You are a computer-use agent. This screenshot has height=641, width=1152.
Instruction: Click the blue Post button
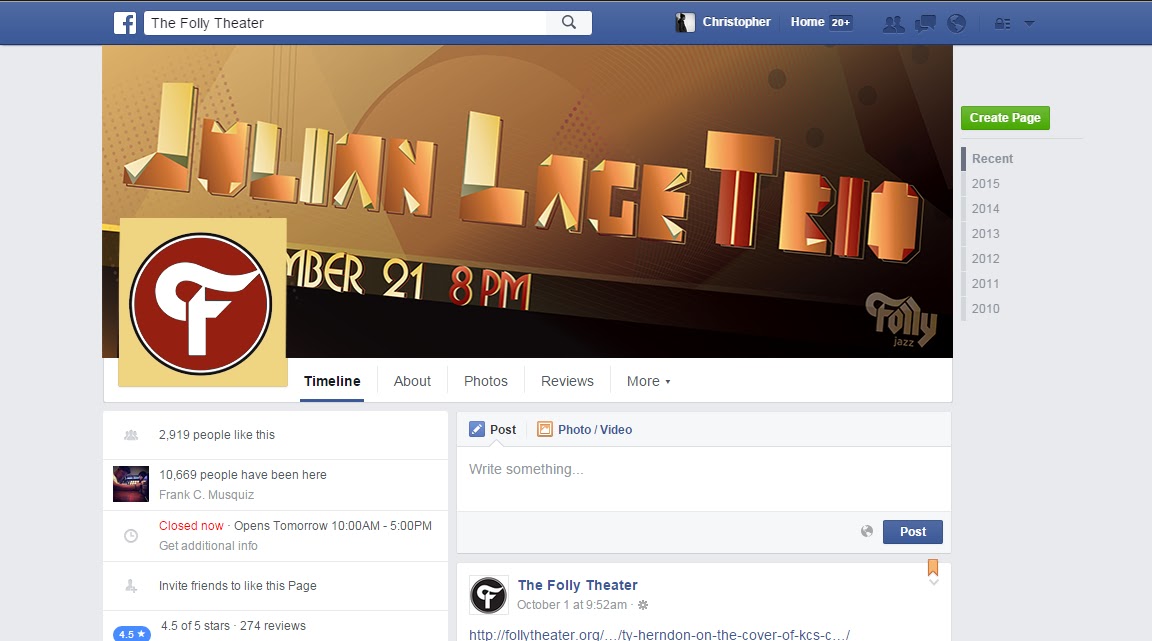pos(912,531)
